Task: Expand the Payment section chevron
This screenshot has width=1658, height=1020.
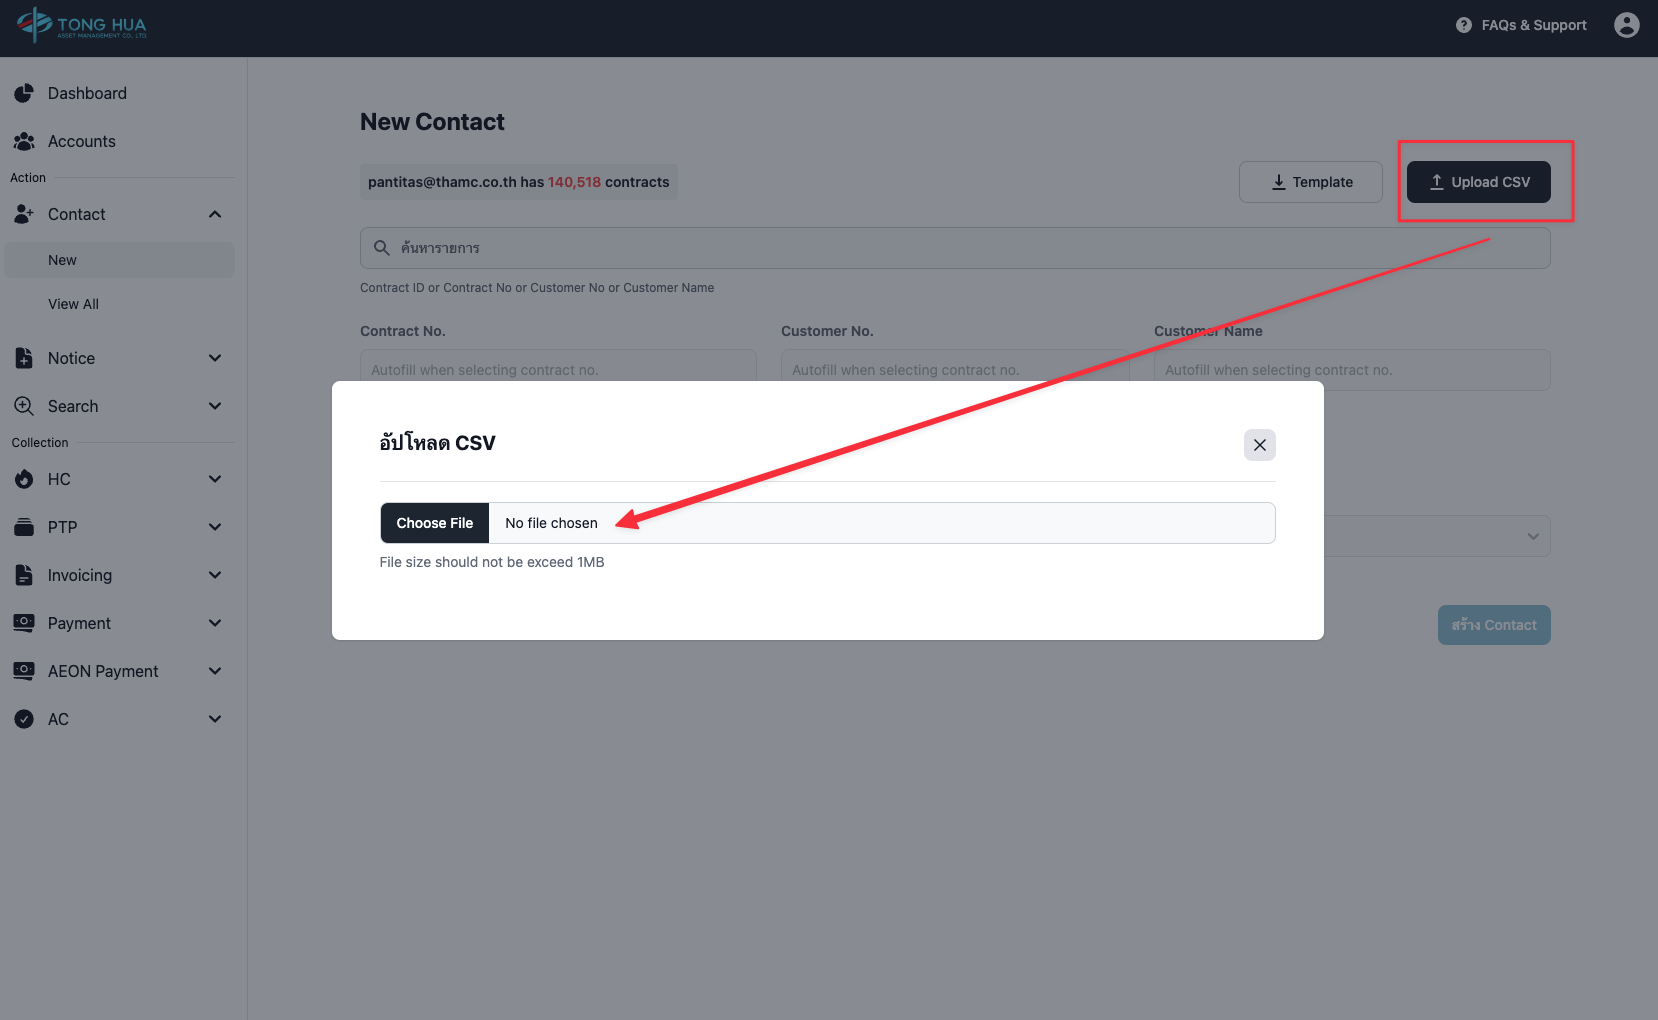Action: coord(215,623)
